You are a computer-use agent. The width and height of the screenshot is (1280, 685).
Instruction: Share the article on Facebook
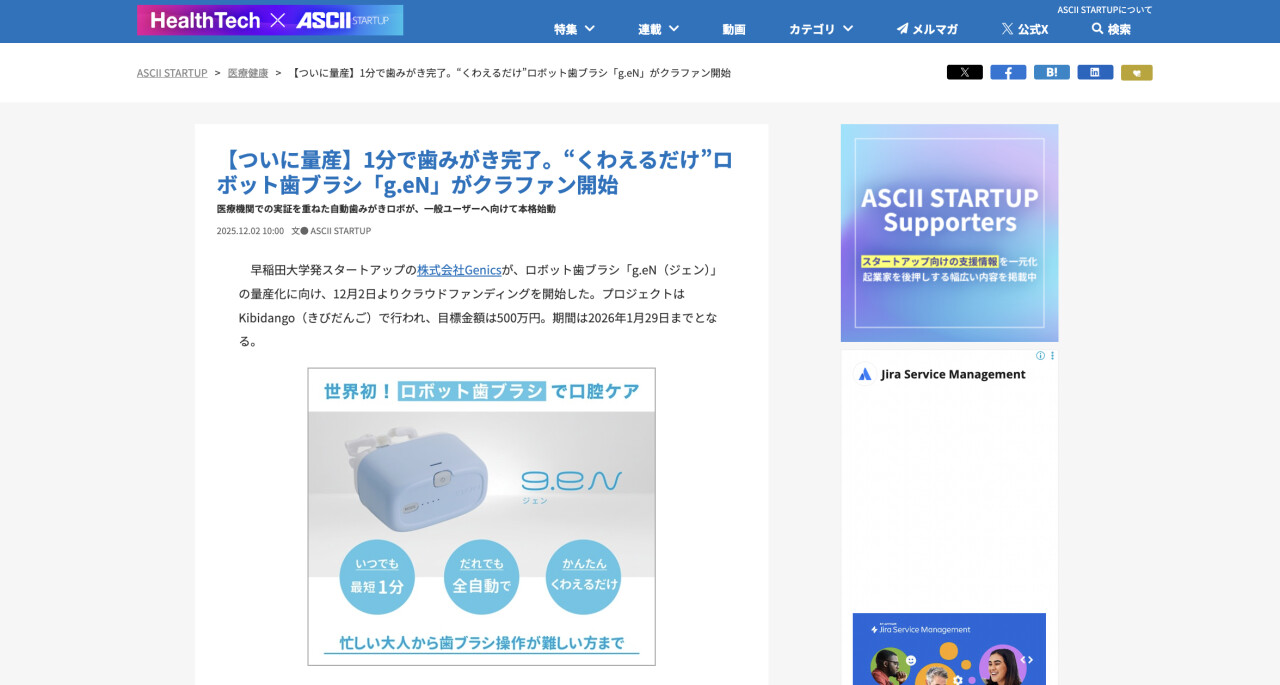(x=1008, y=72)
